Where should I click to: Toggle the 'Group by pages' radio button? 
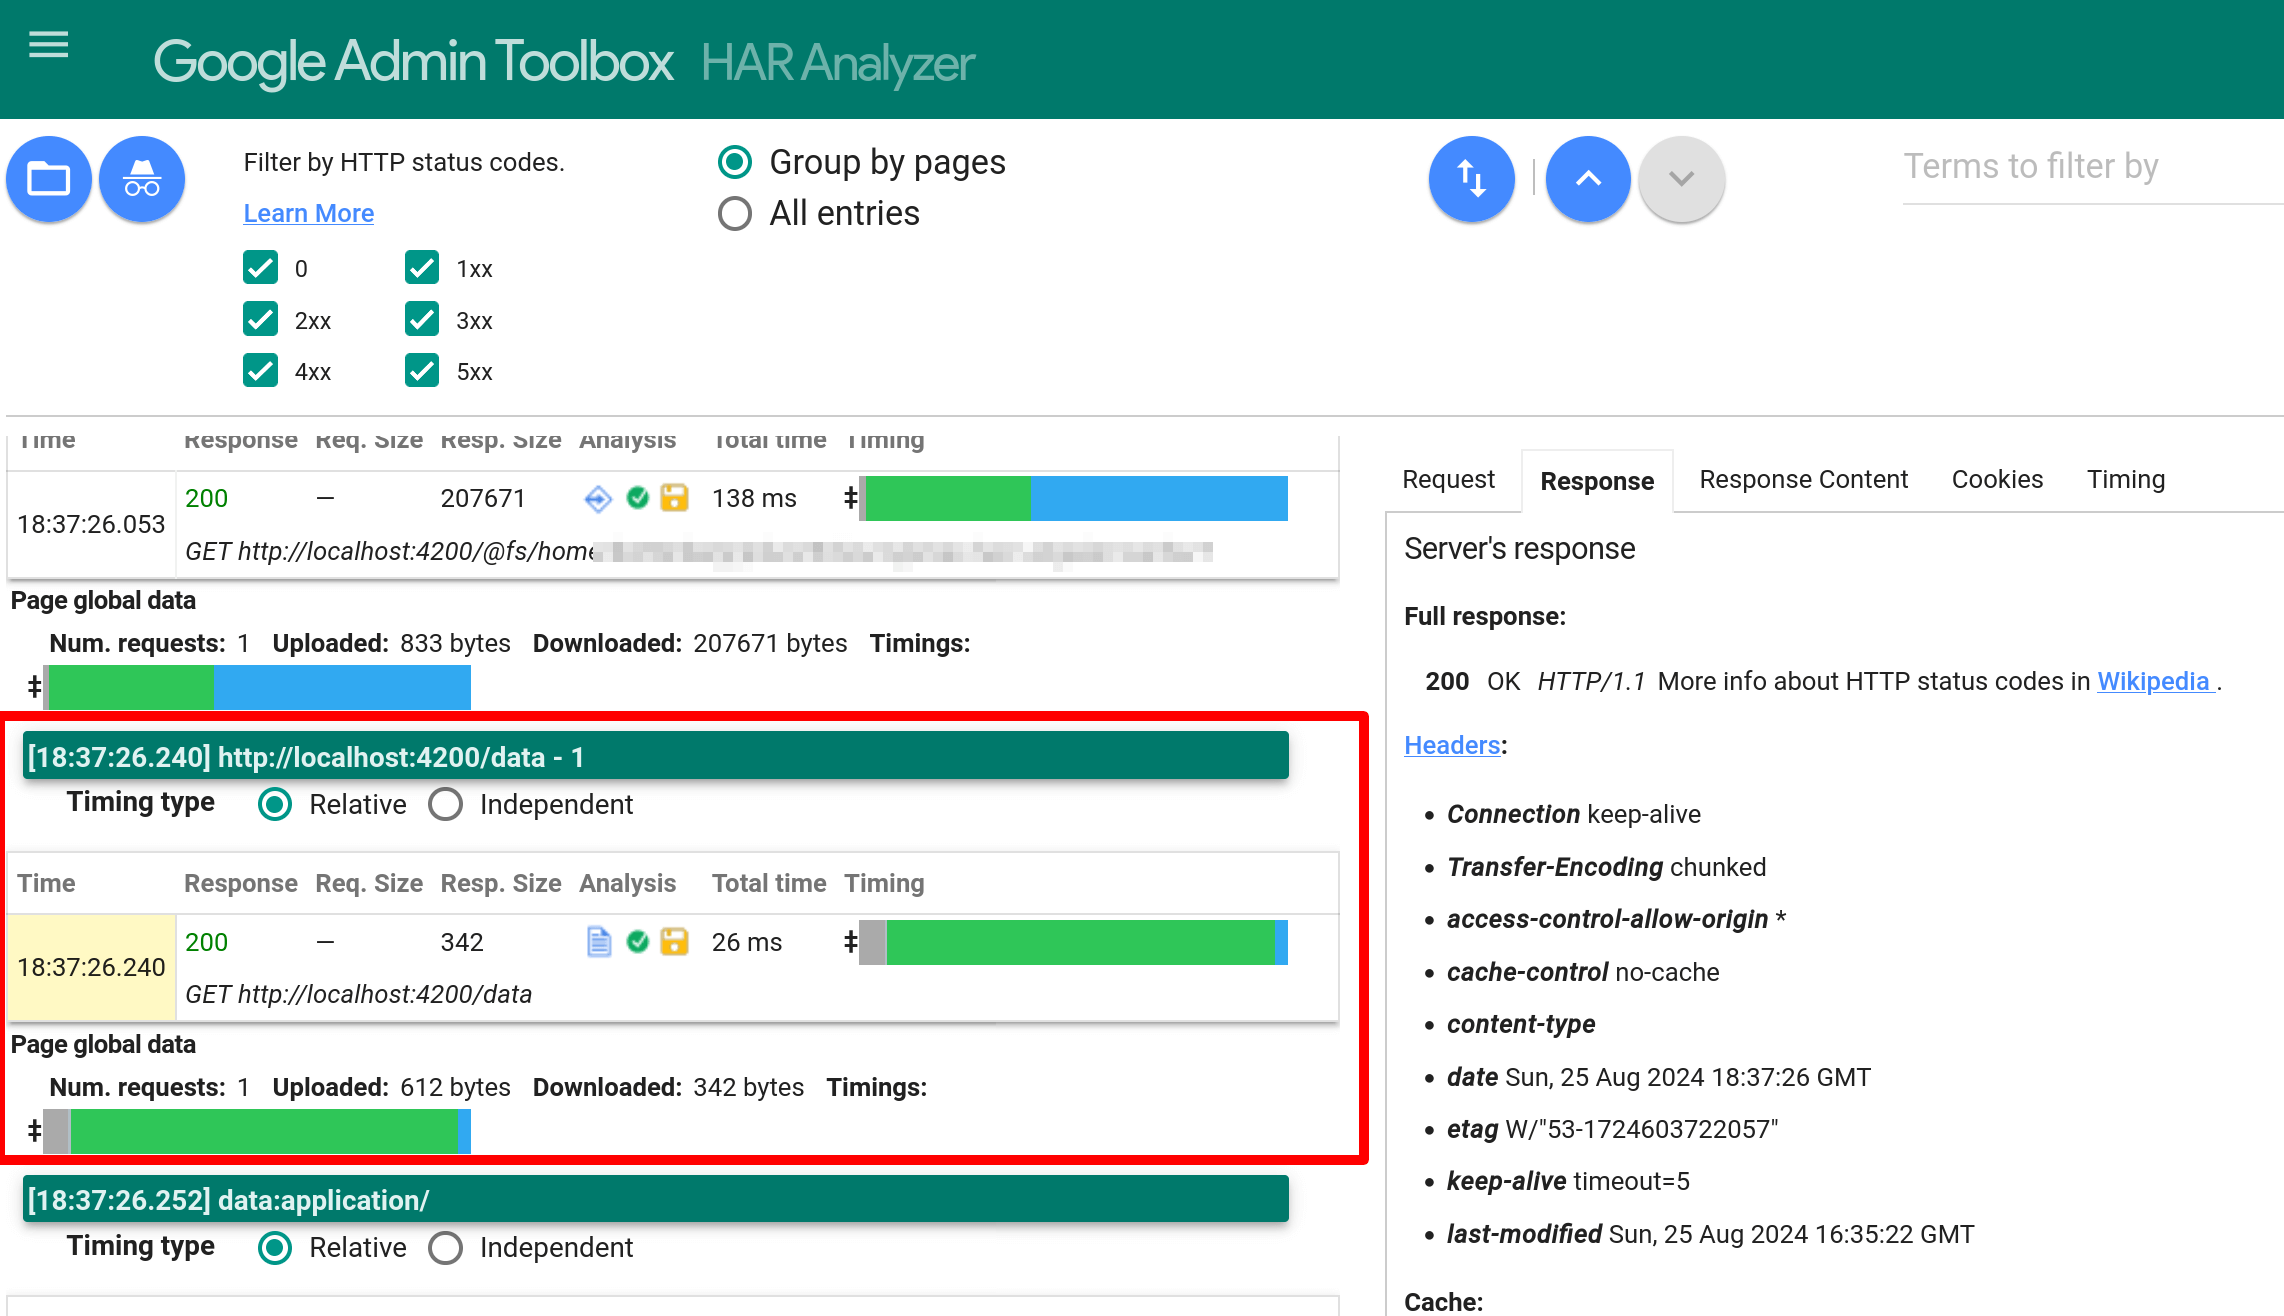click(731, 162)
